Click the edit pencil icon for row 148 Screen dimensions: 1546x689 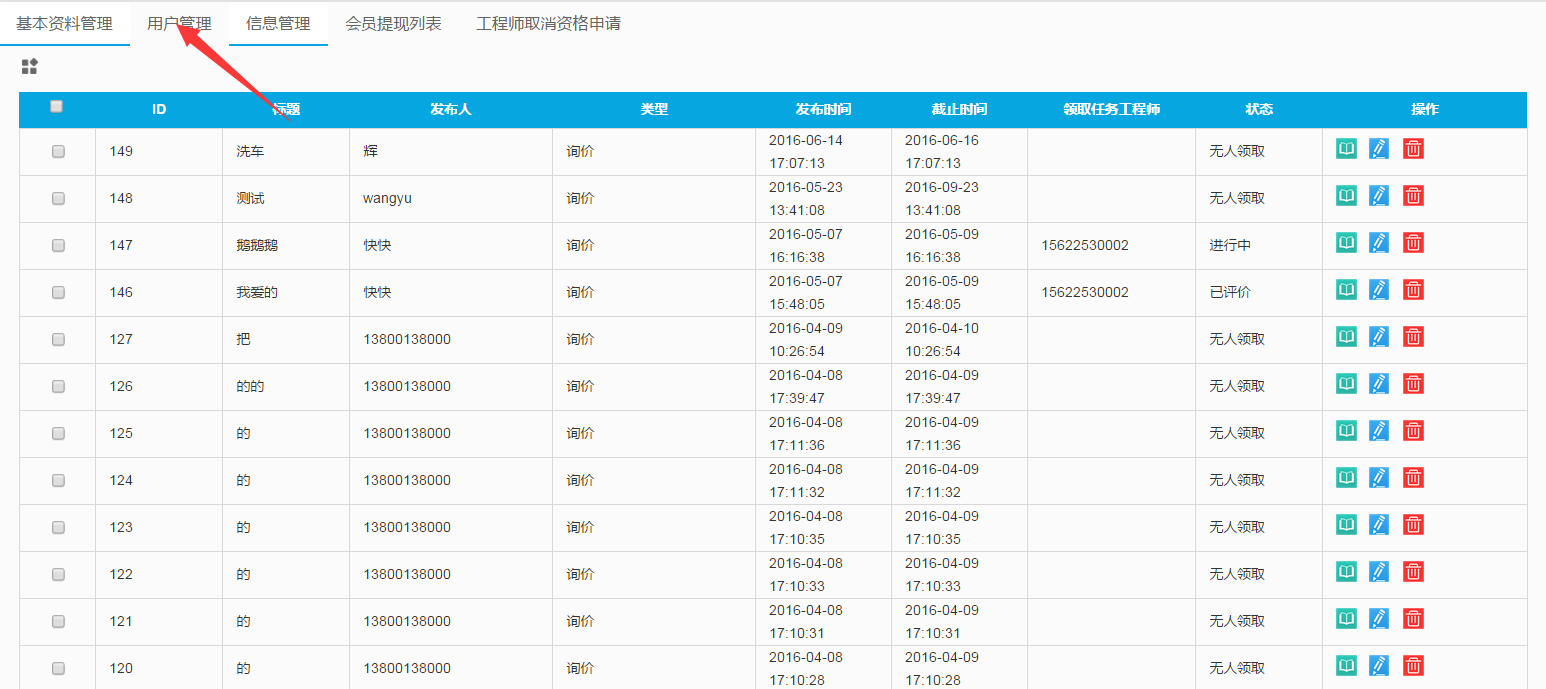click(x=1379, y=196)
